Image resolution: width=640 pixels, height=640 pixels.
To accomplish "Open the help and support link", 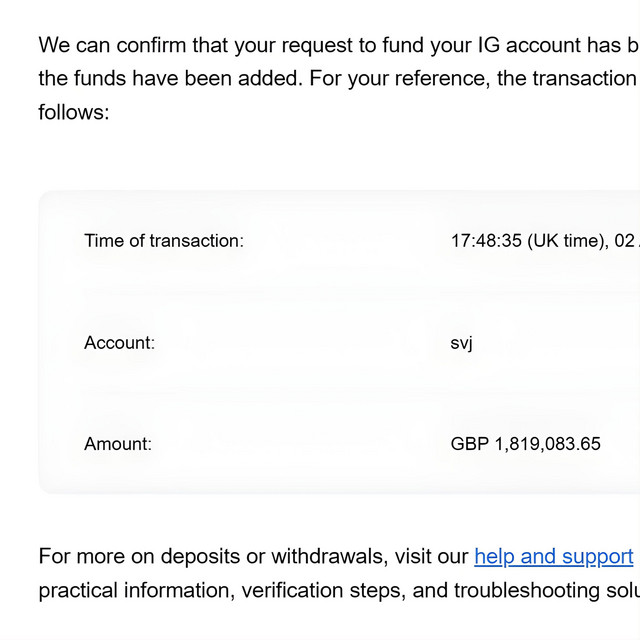I will click(553, 557).
